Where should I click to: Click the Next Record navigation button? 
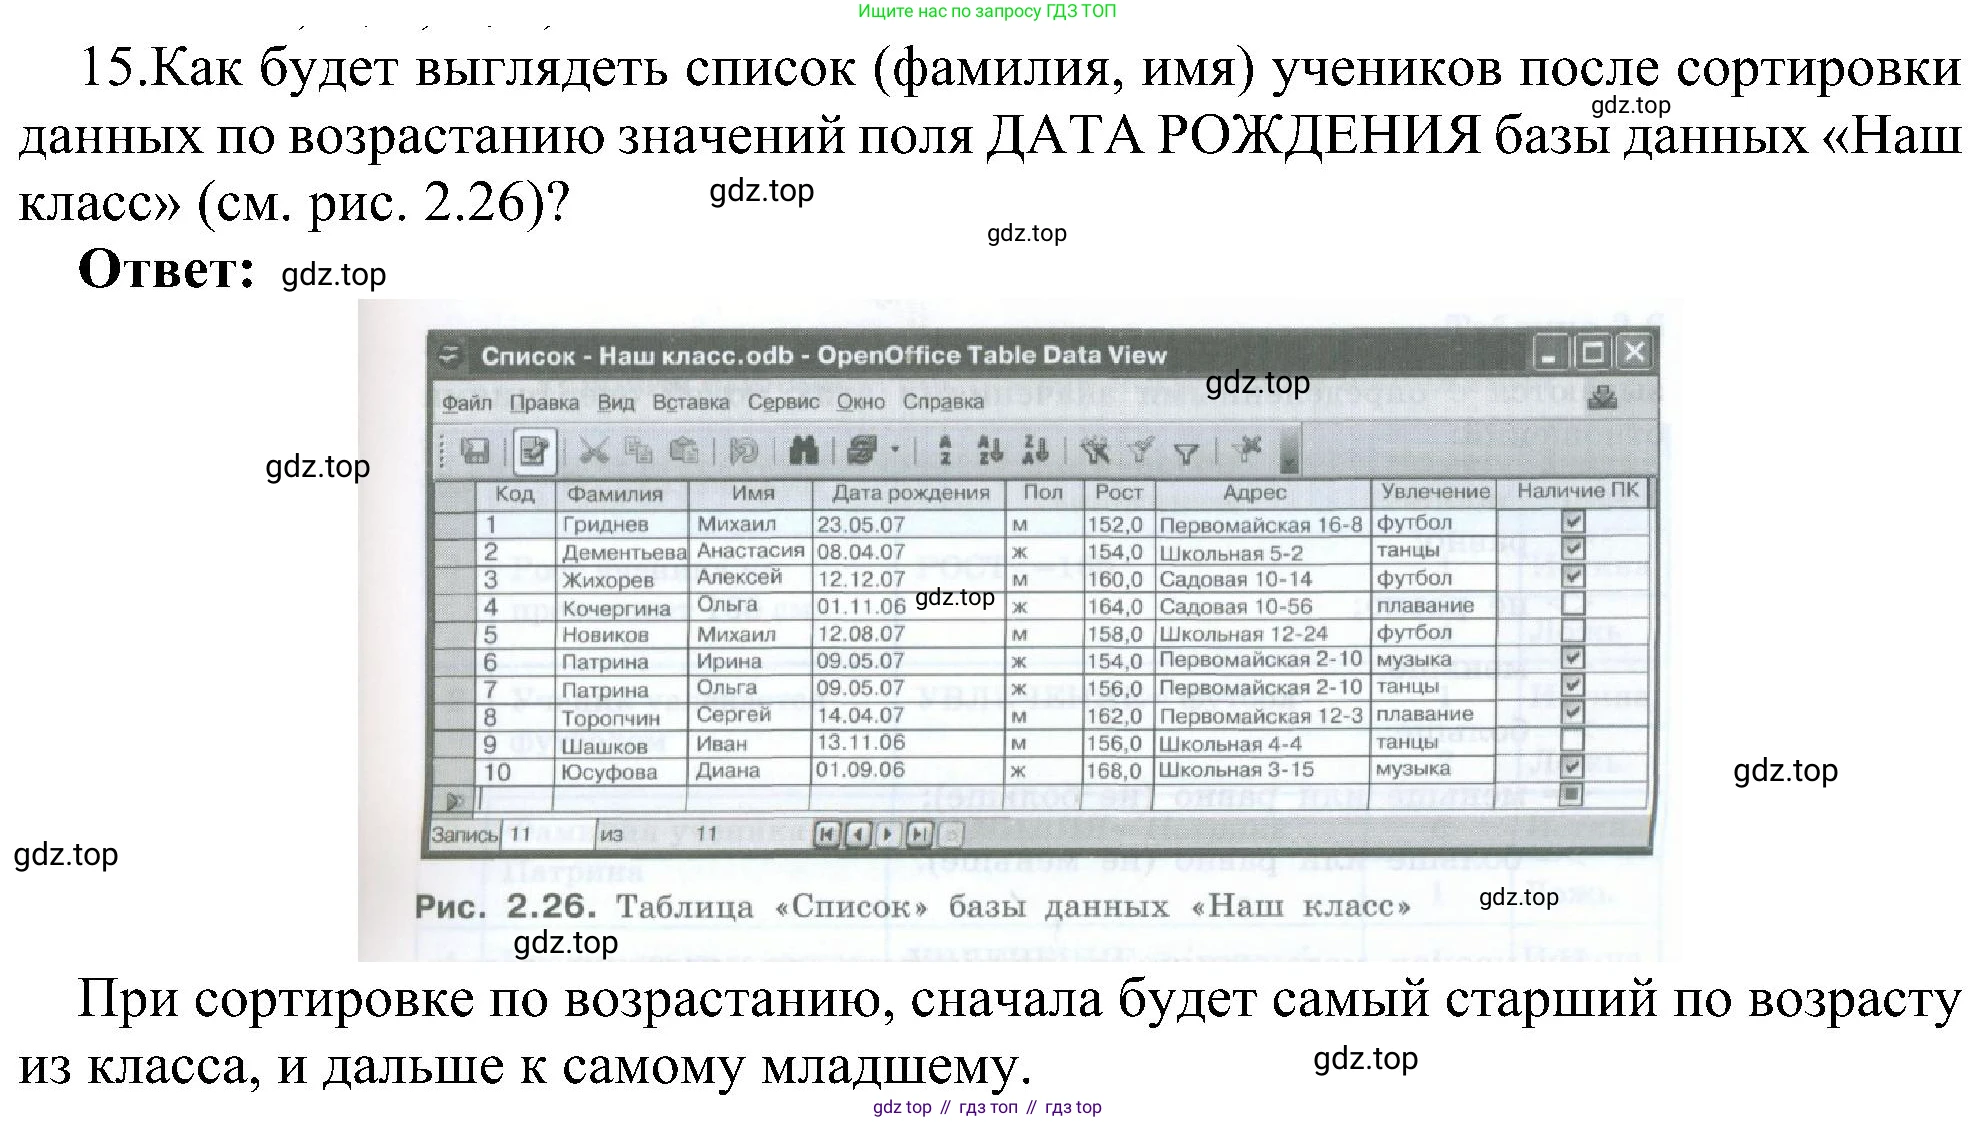point(888,833)
